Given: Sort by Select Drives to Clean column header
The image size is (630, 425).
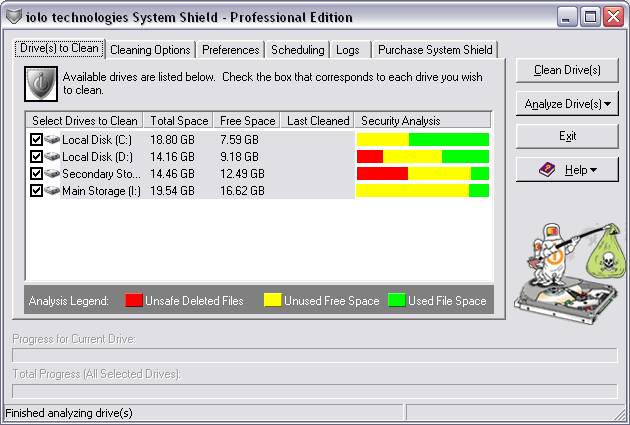Looking at the screenshot, I should click(x=85, y=121).
